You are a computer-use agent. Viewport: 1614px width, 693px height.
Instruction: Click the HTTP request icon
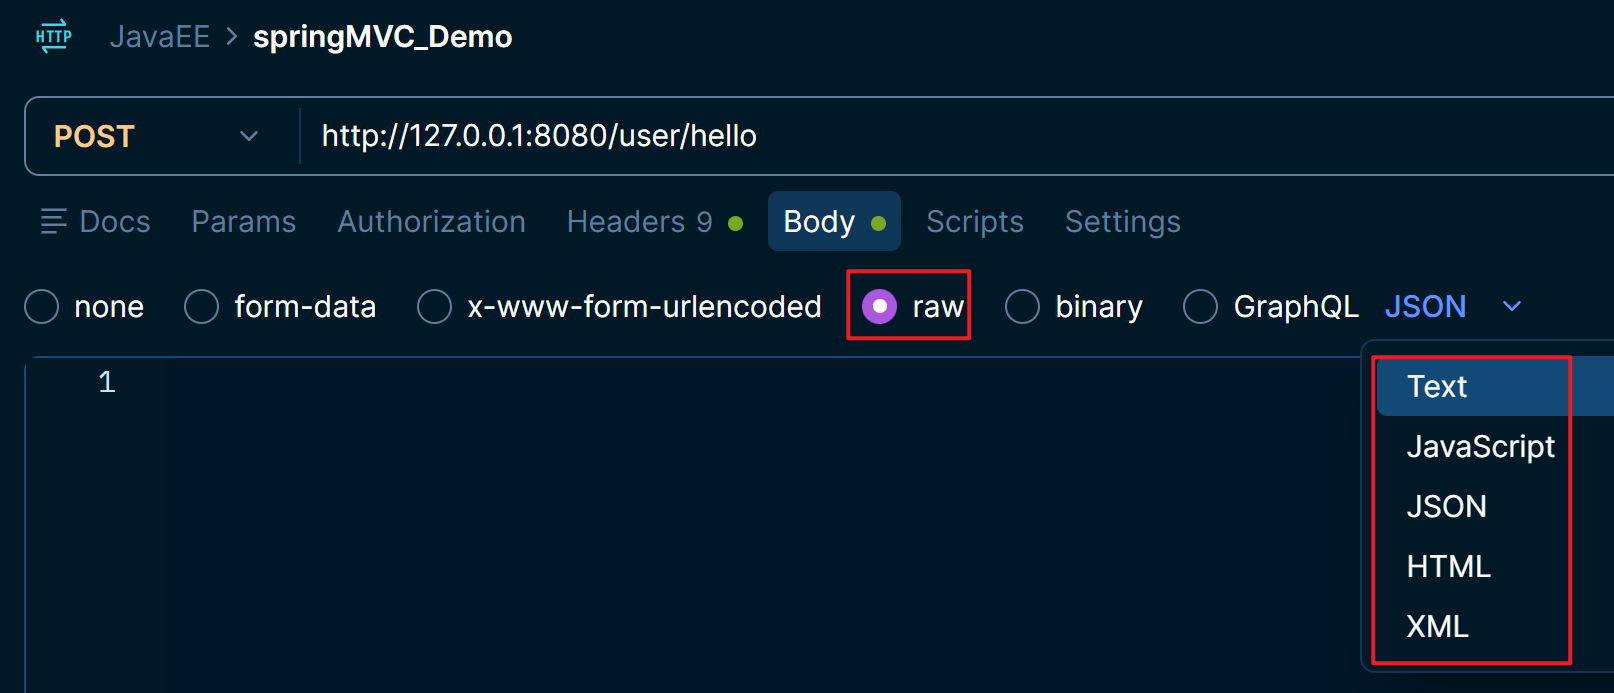tap(53, 37)
